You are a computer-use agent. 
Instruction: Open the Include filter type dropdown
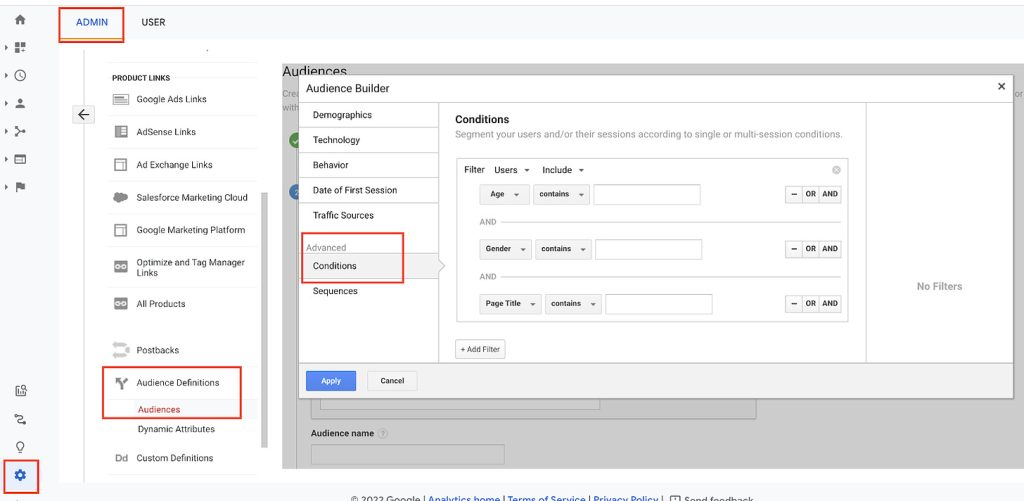(x=563, y=170)
